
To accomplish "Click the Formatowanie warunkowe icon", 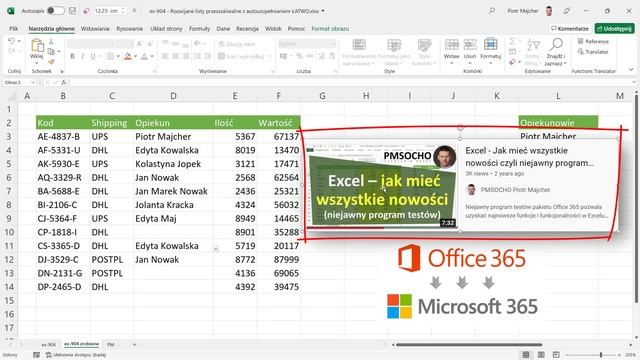I will (359, 44).
